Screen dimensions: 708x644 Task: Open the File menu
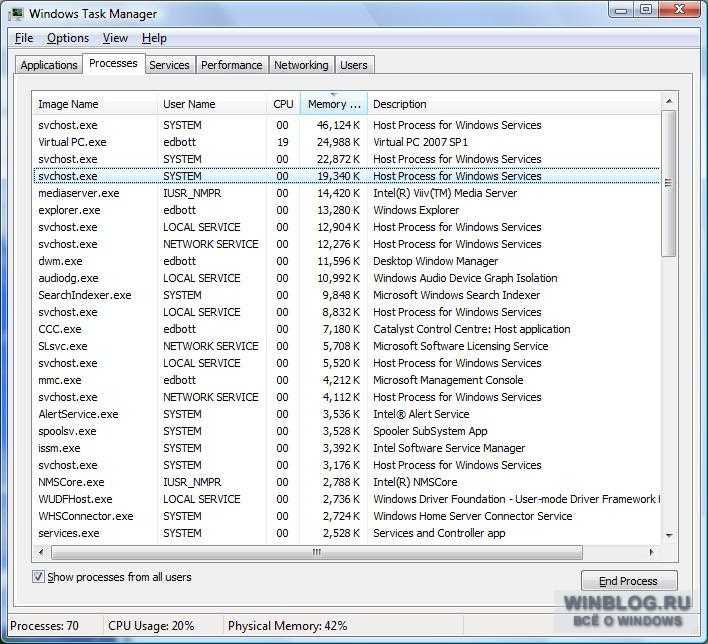tap(23, 38)
